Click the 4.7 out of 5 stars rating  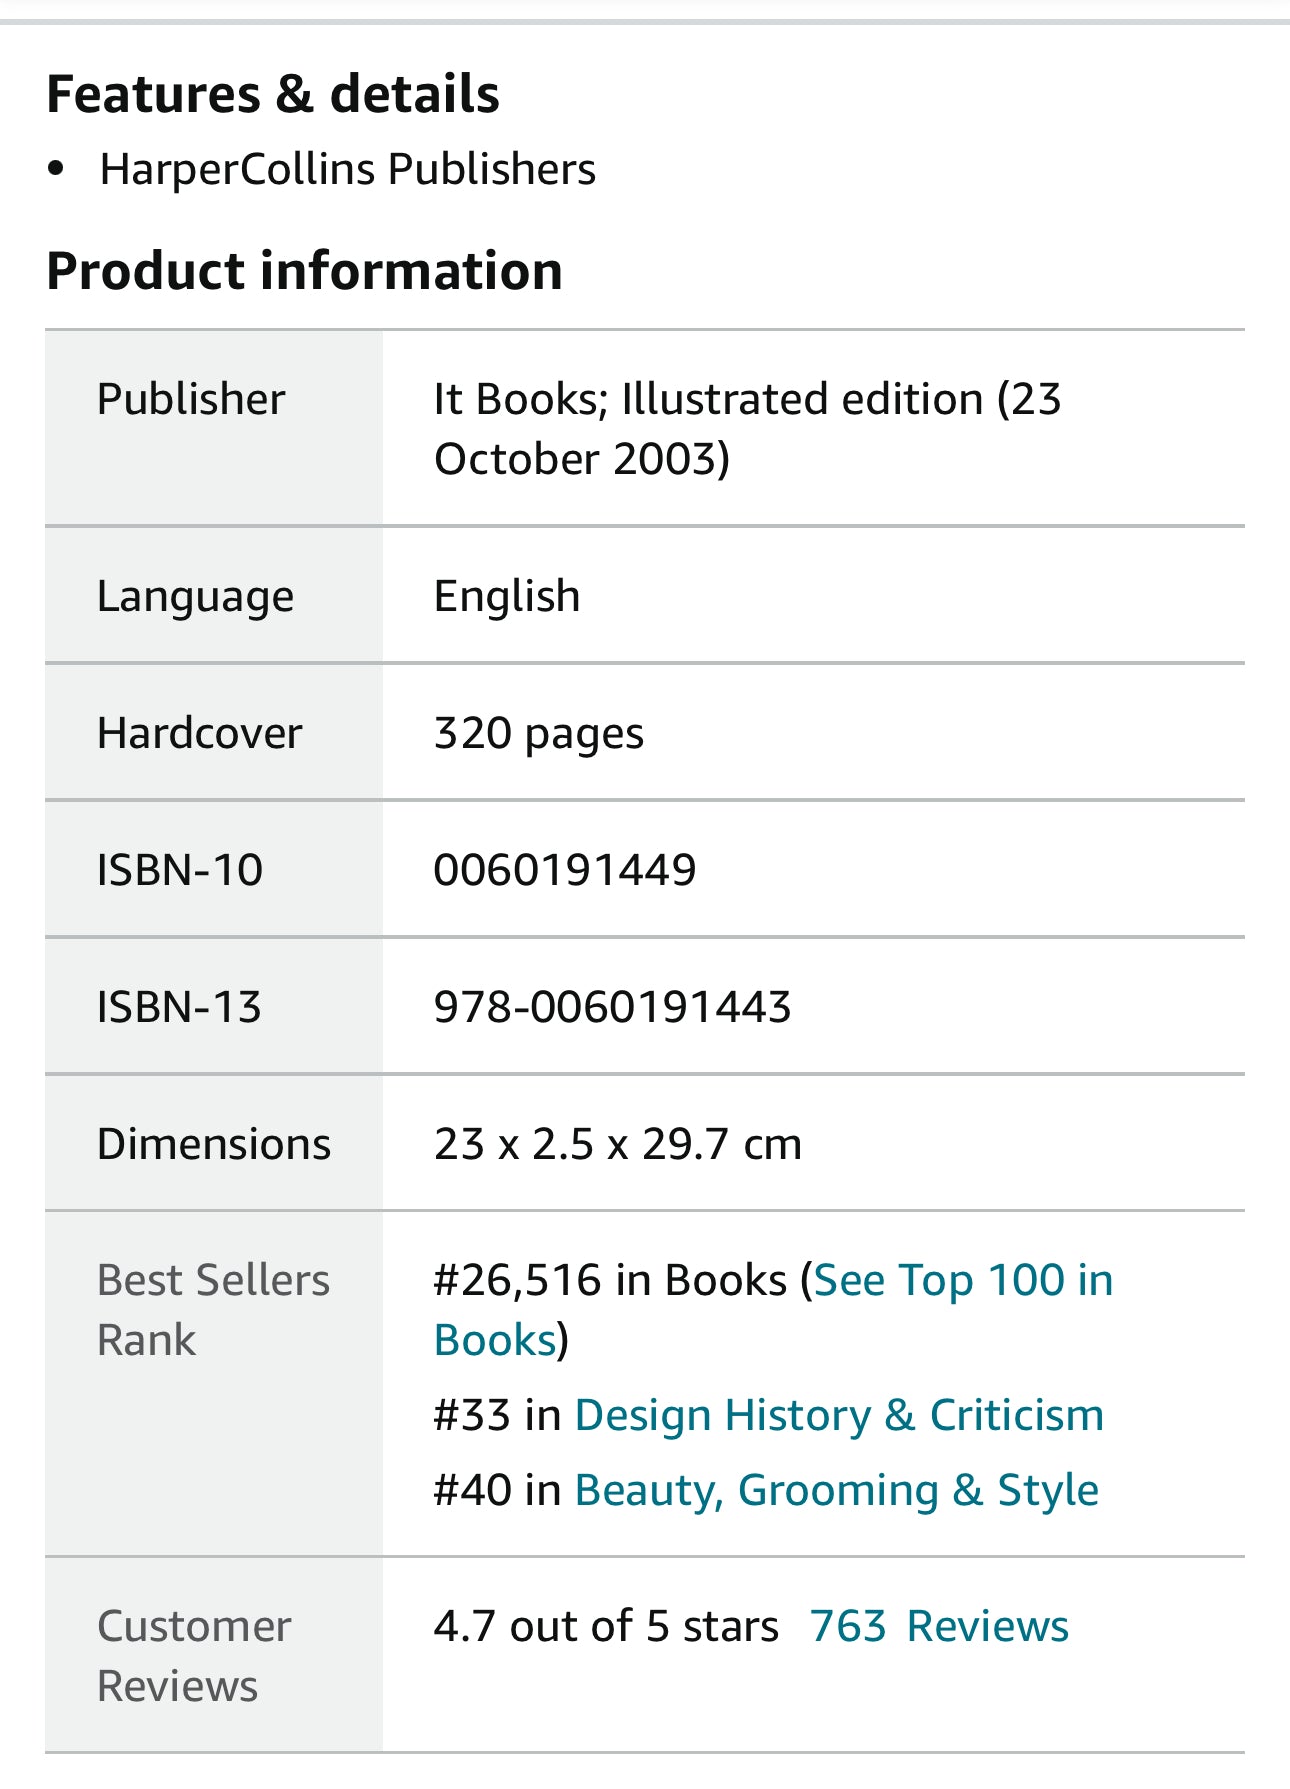605,1627
